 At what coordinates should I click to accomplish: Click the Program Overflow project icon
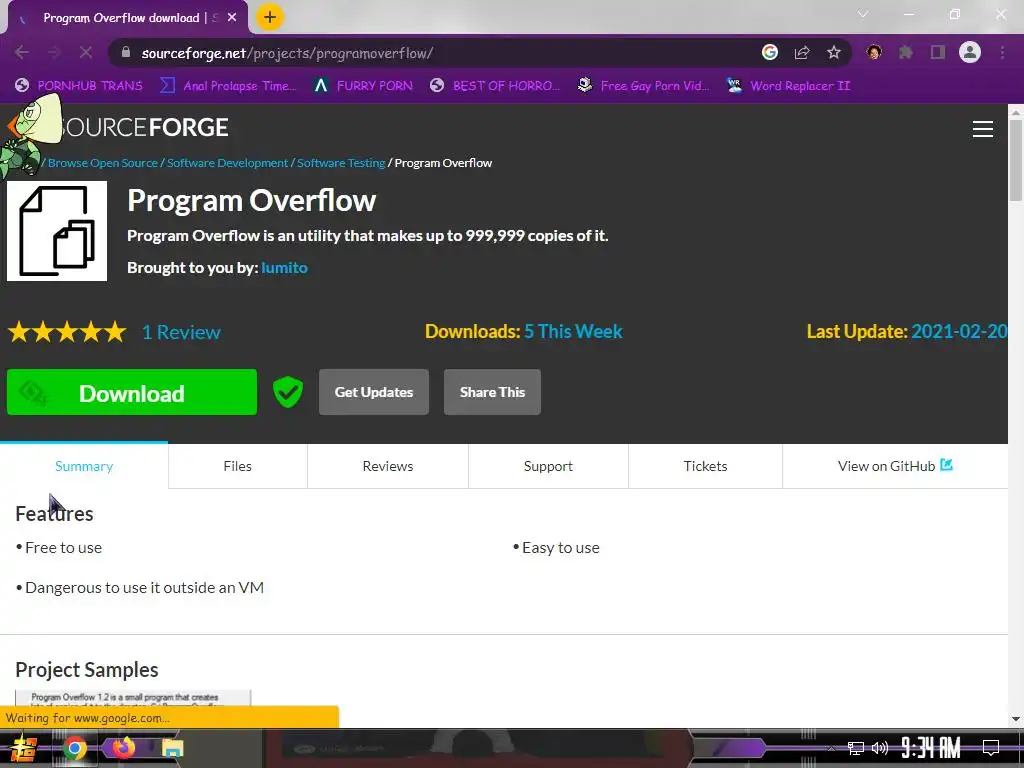pos(57,231)
